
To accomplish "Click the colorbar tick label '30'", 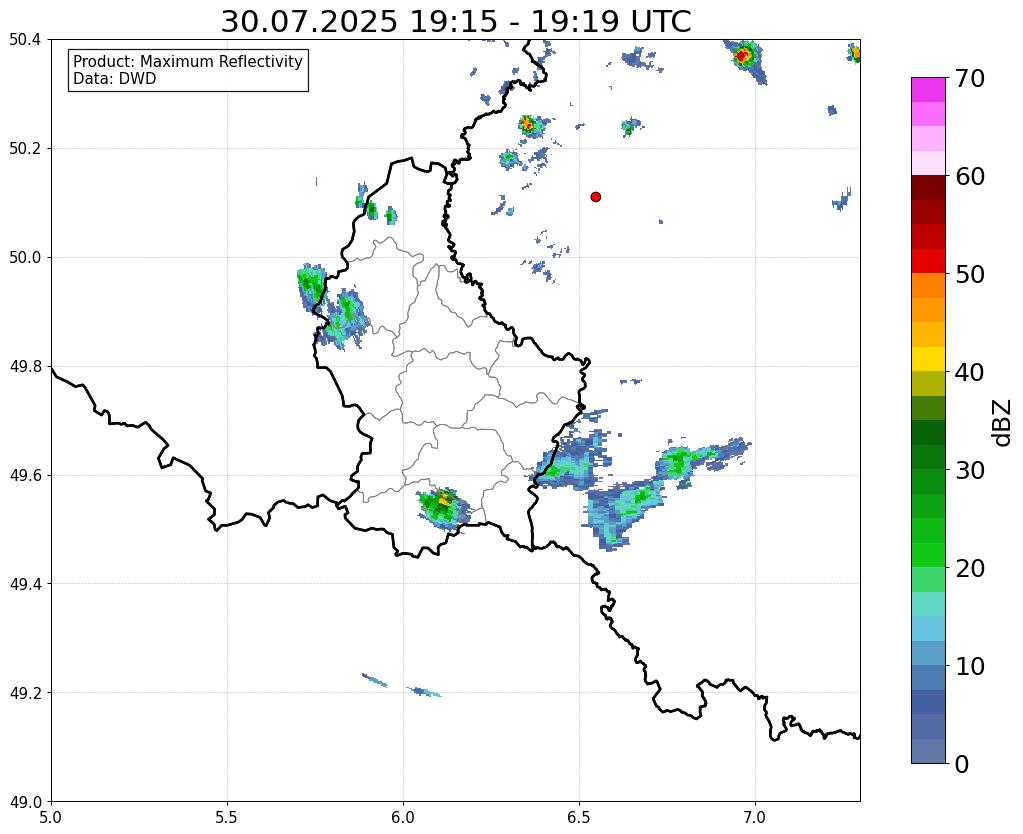I will pos(970,470).
